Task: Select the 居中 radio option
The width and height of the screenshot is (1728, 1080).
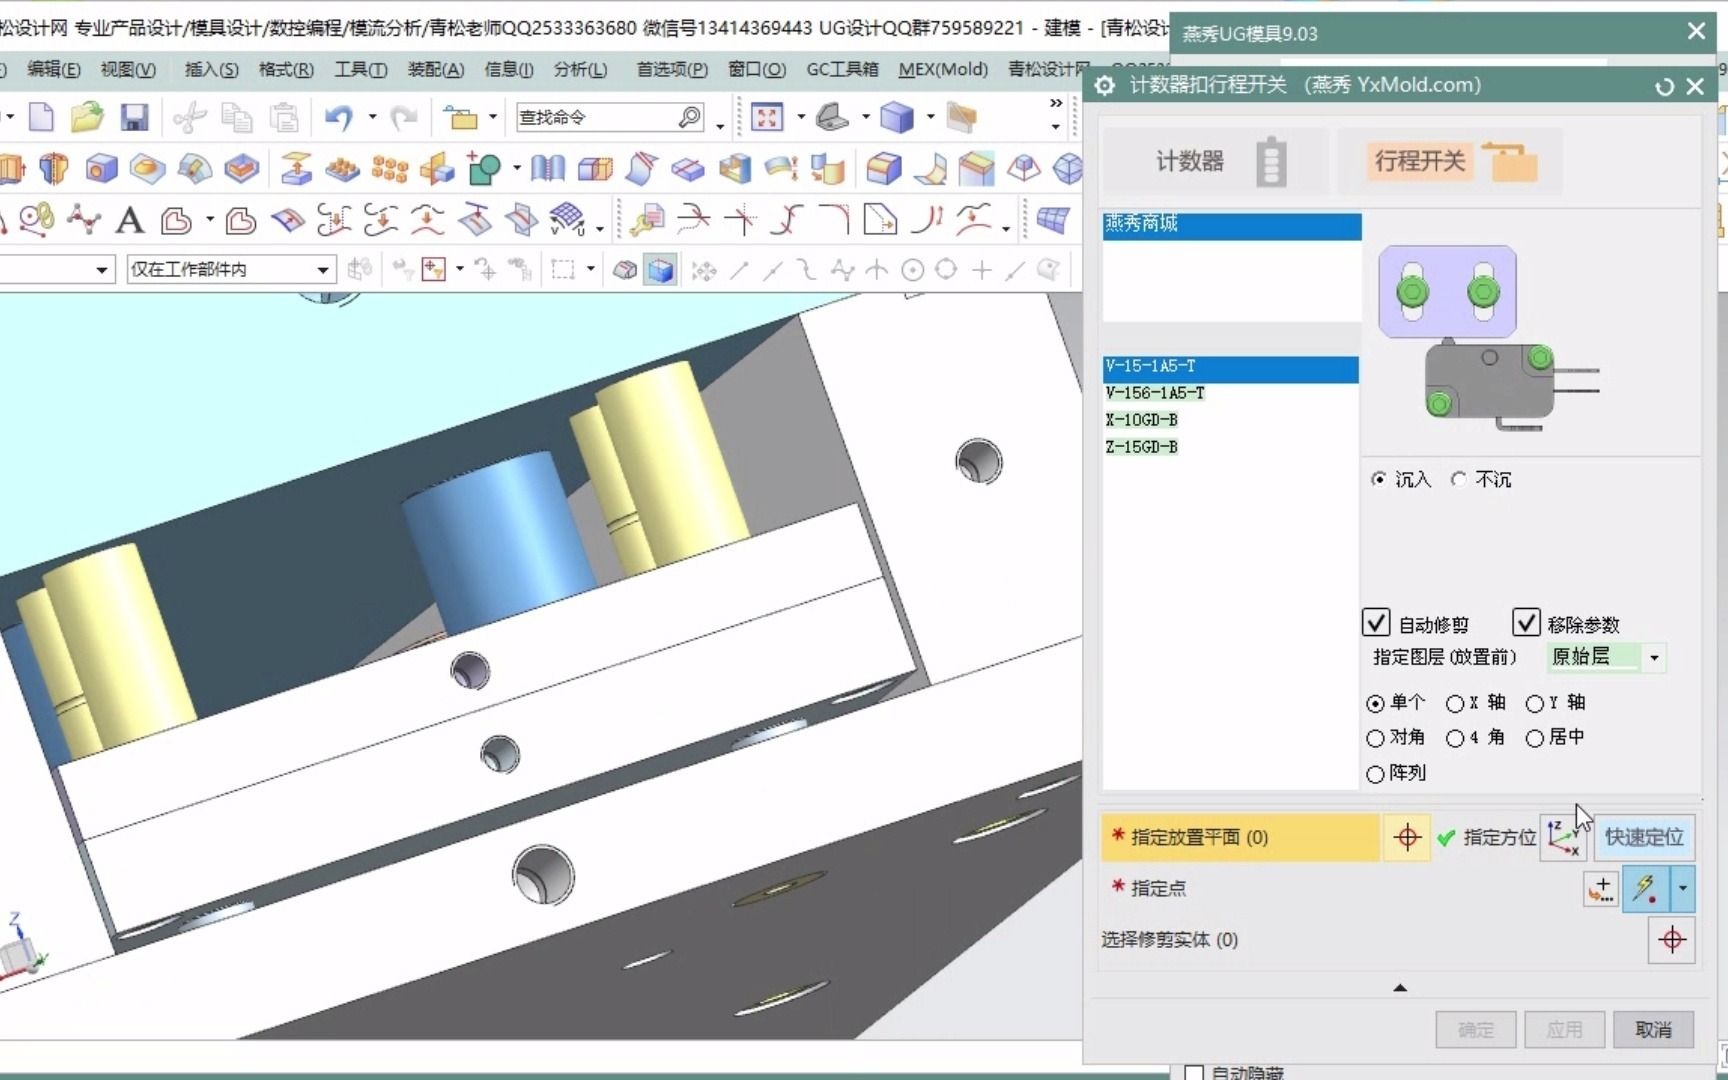Action: (1535, 738)
